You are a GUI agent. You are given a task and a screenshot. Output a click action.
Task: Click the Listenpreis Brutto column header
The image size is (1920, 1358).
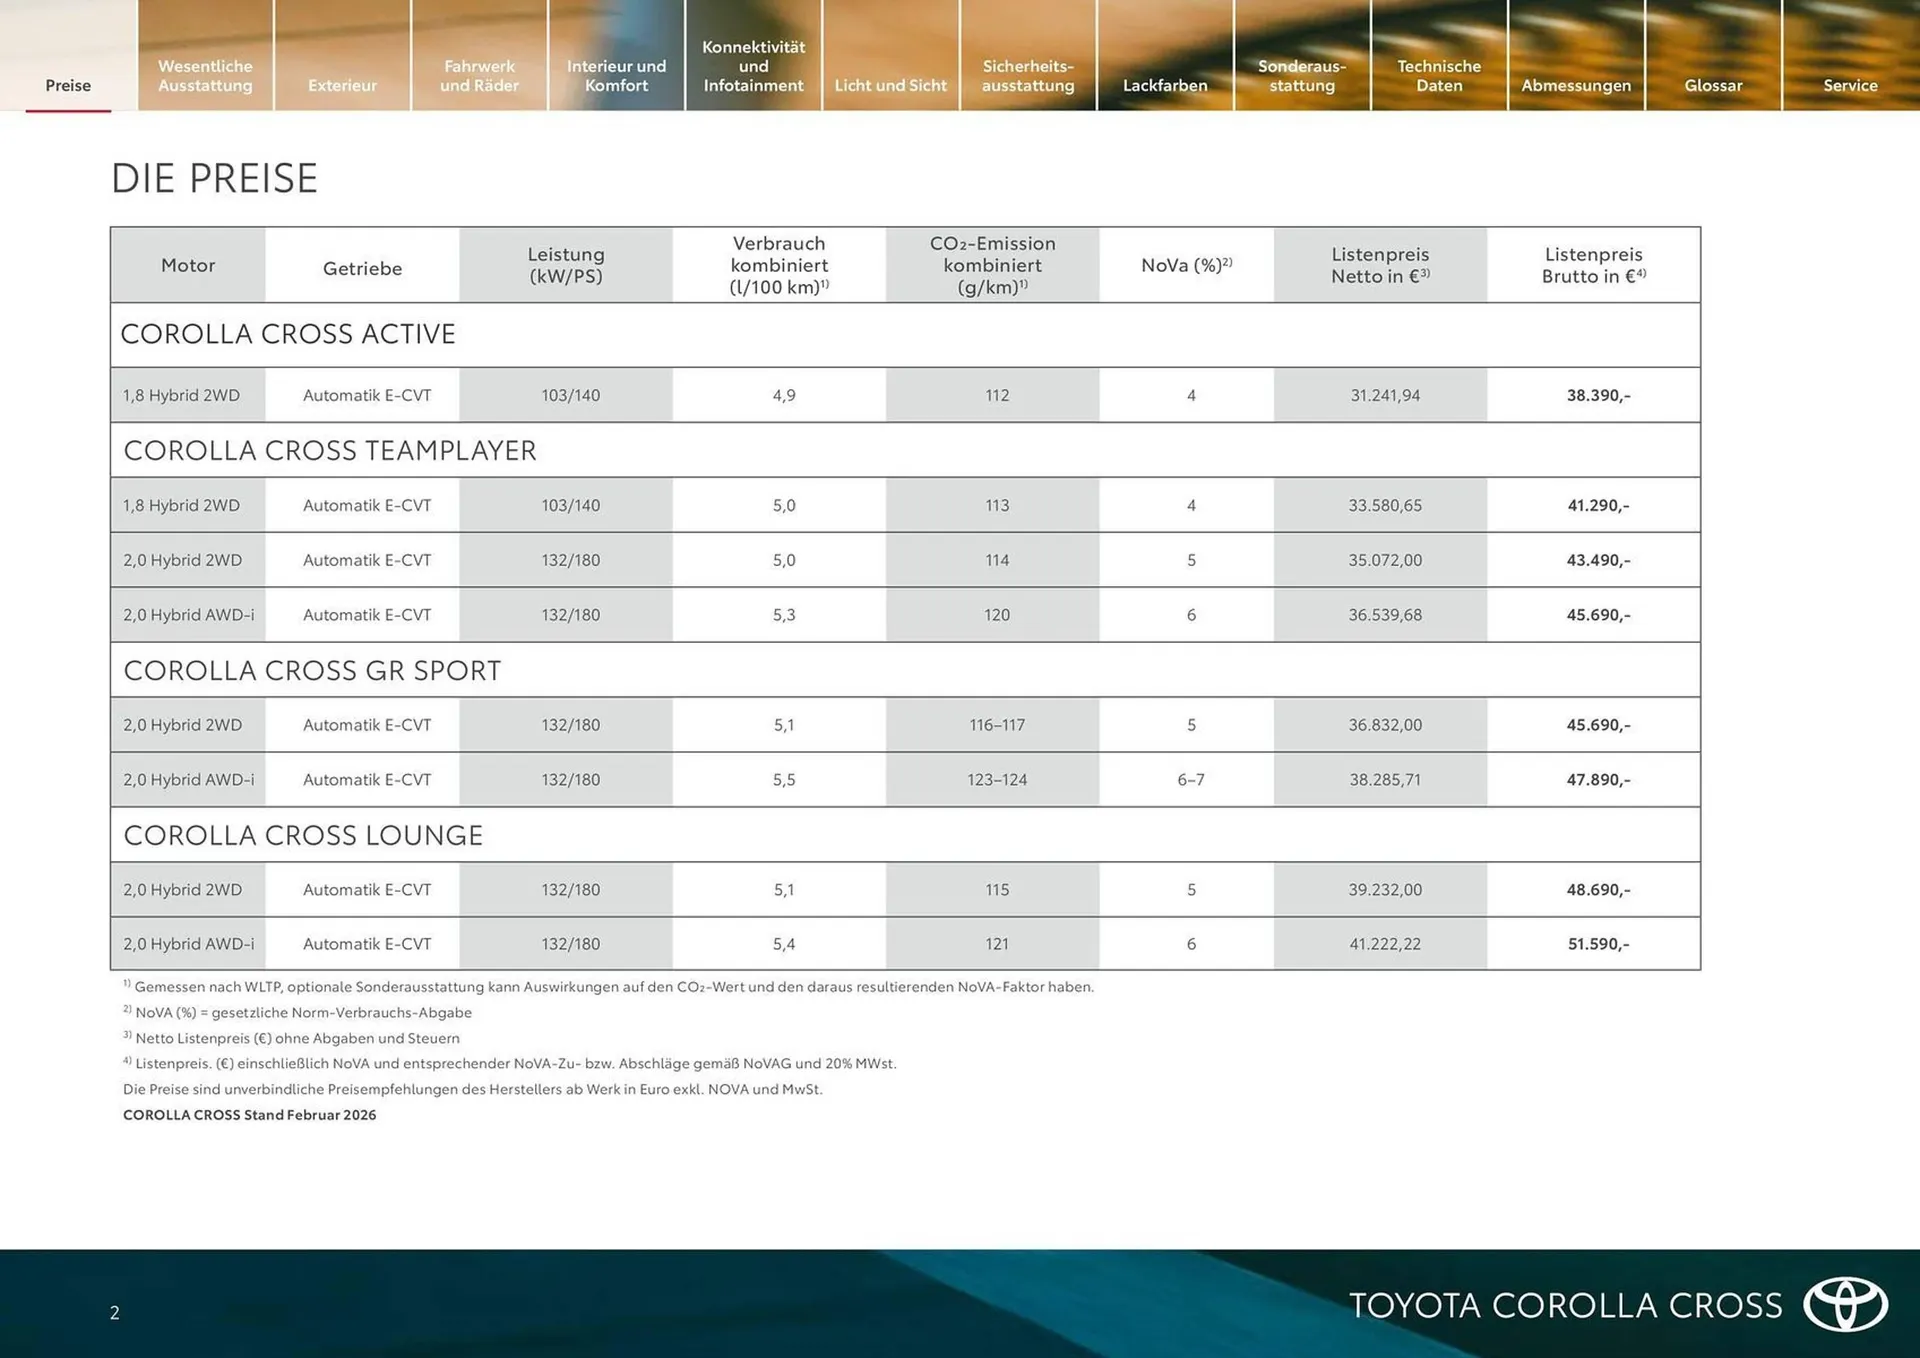(x=1592, y=265)
